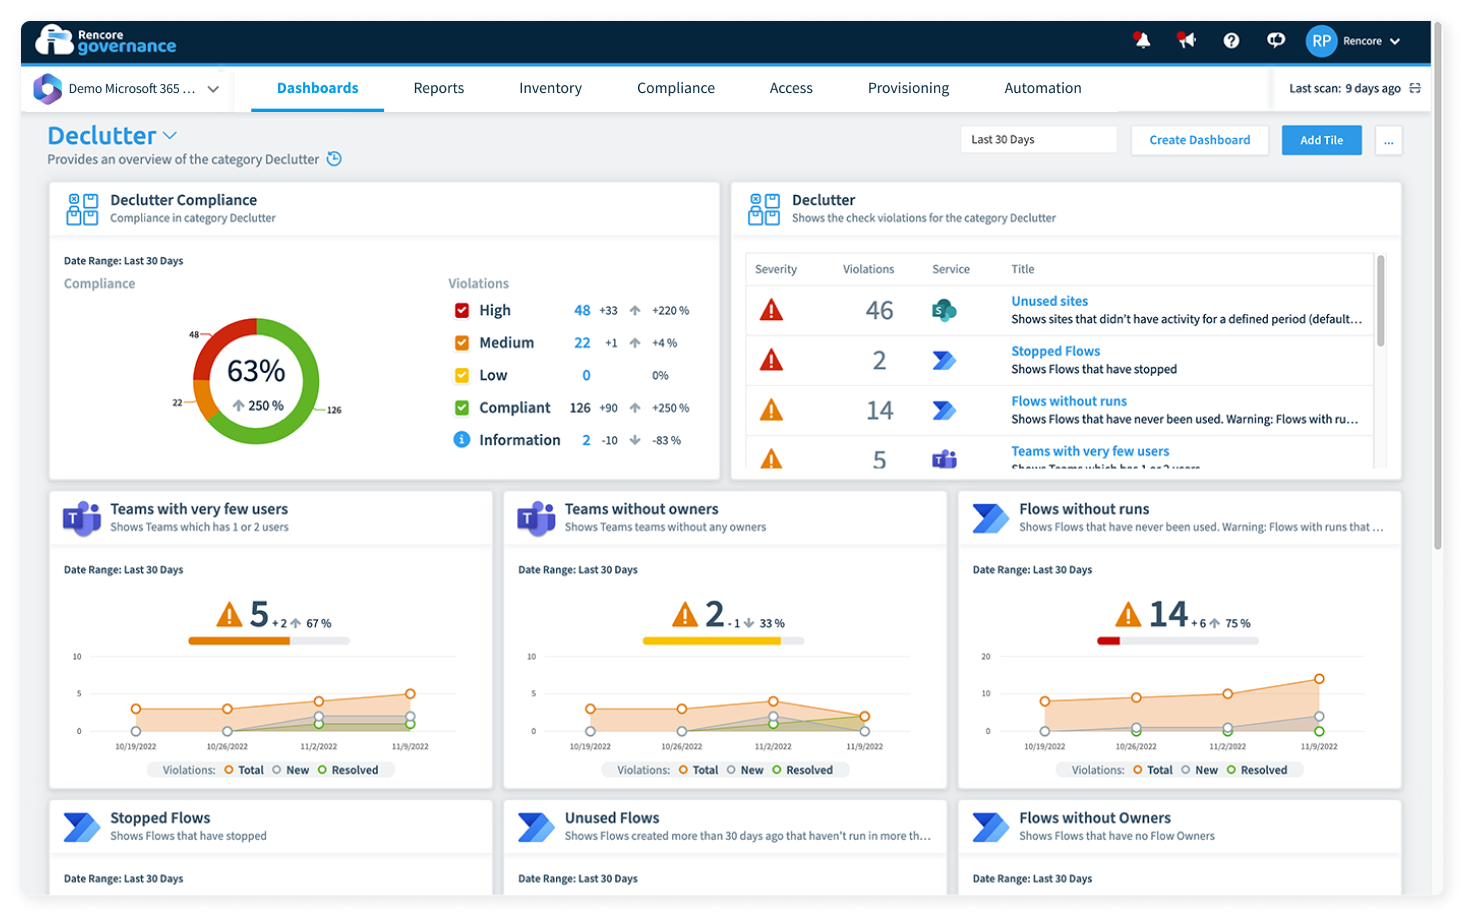
Task: Click the Power Automate icon in Flows without runs row
Action: [944, 410]
